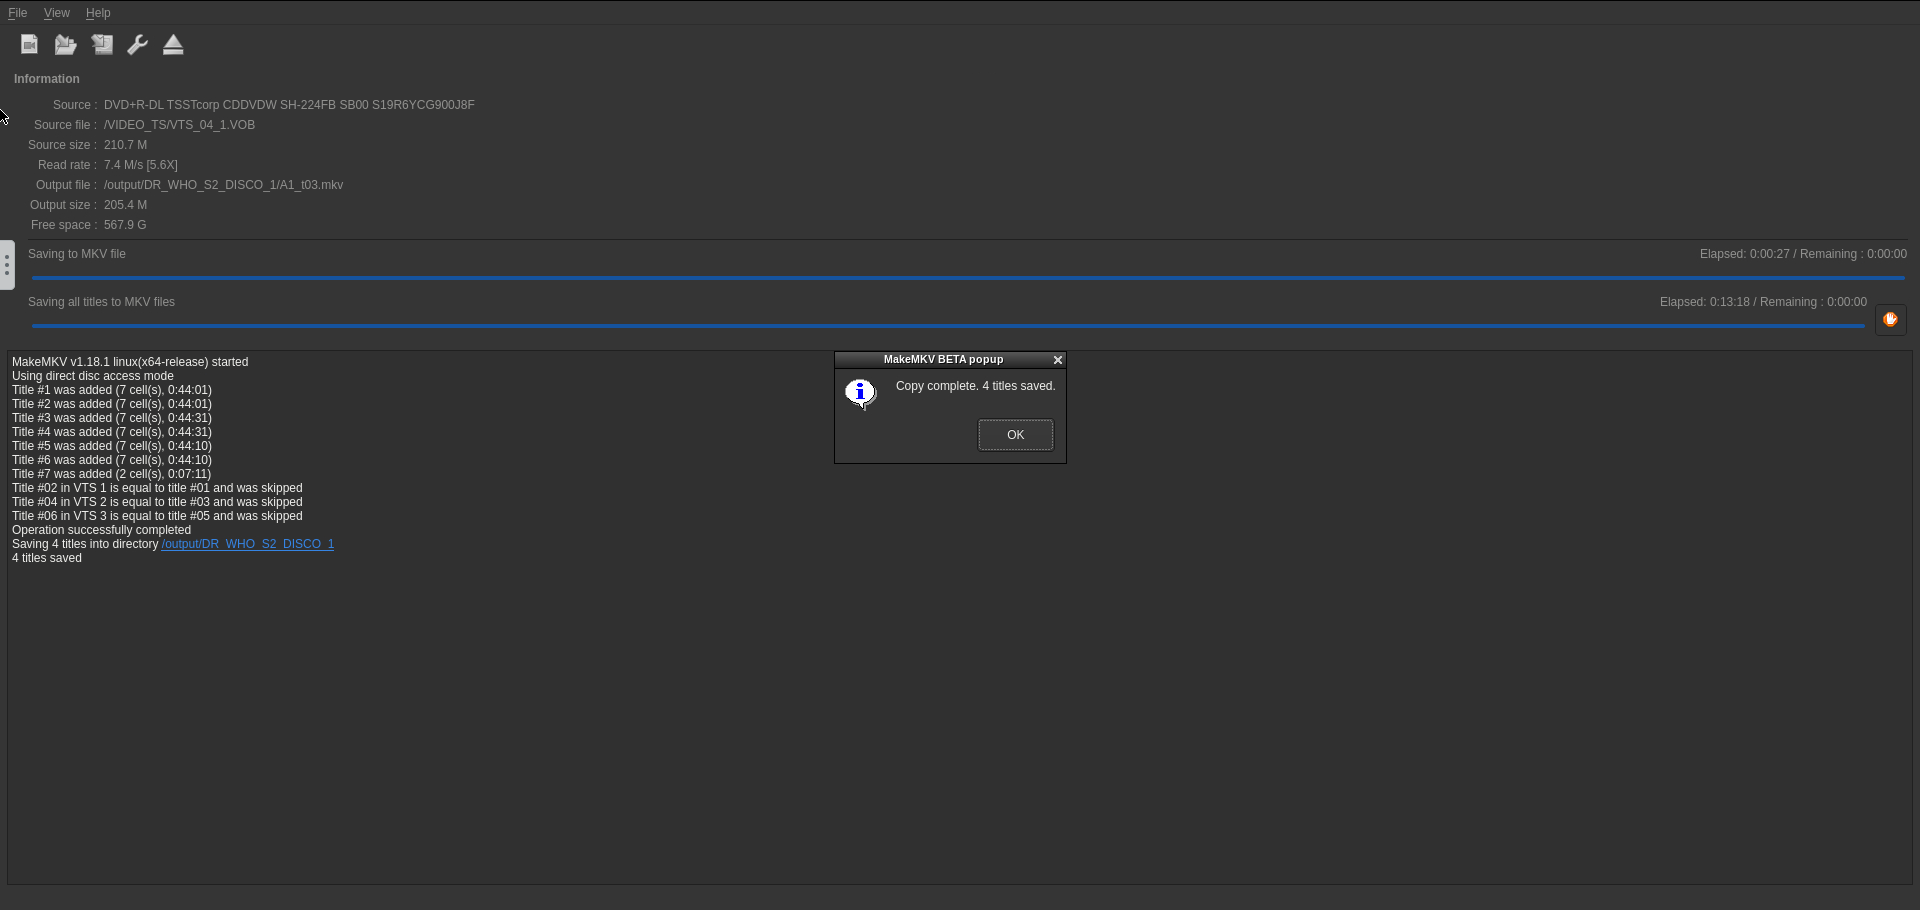Click the Backup disc toolbar icon
Screen dimensions: 1920x910
point(102,45)
